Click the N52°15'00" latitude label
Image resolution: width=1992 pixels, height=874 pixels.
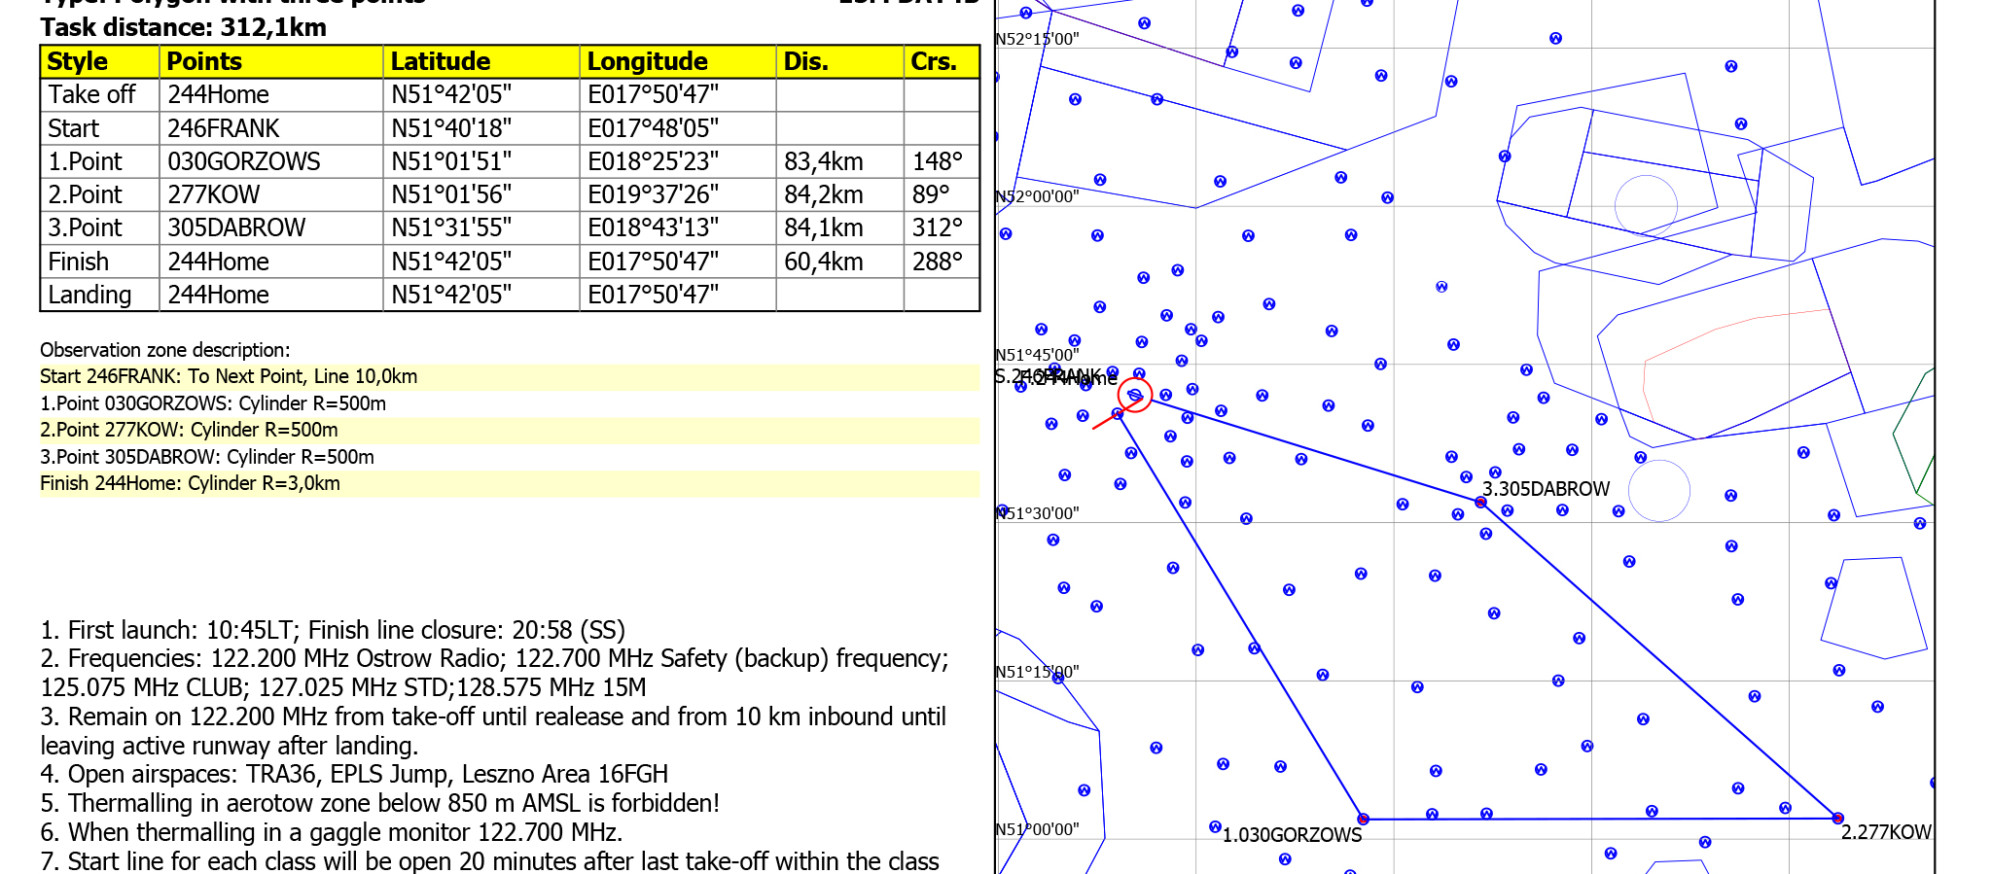click(x=1038, y=40)
